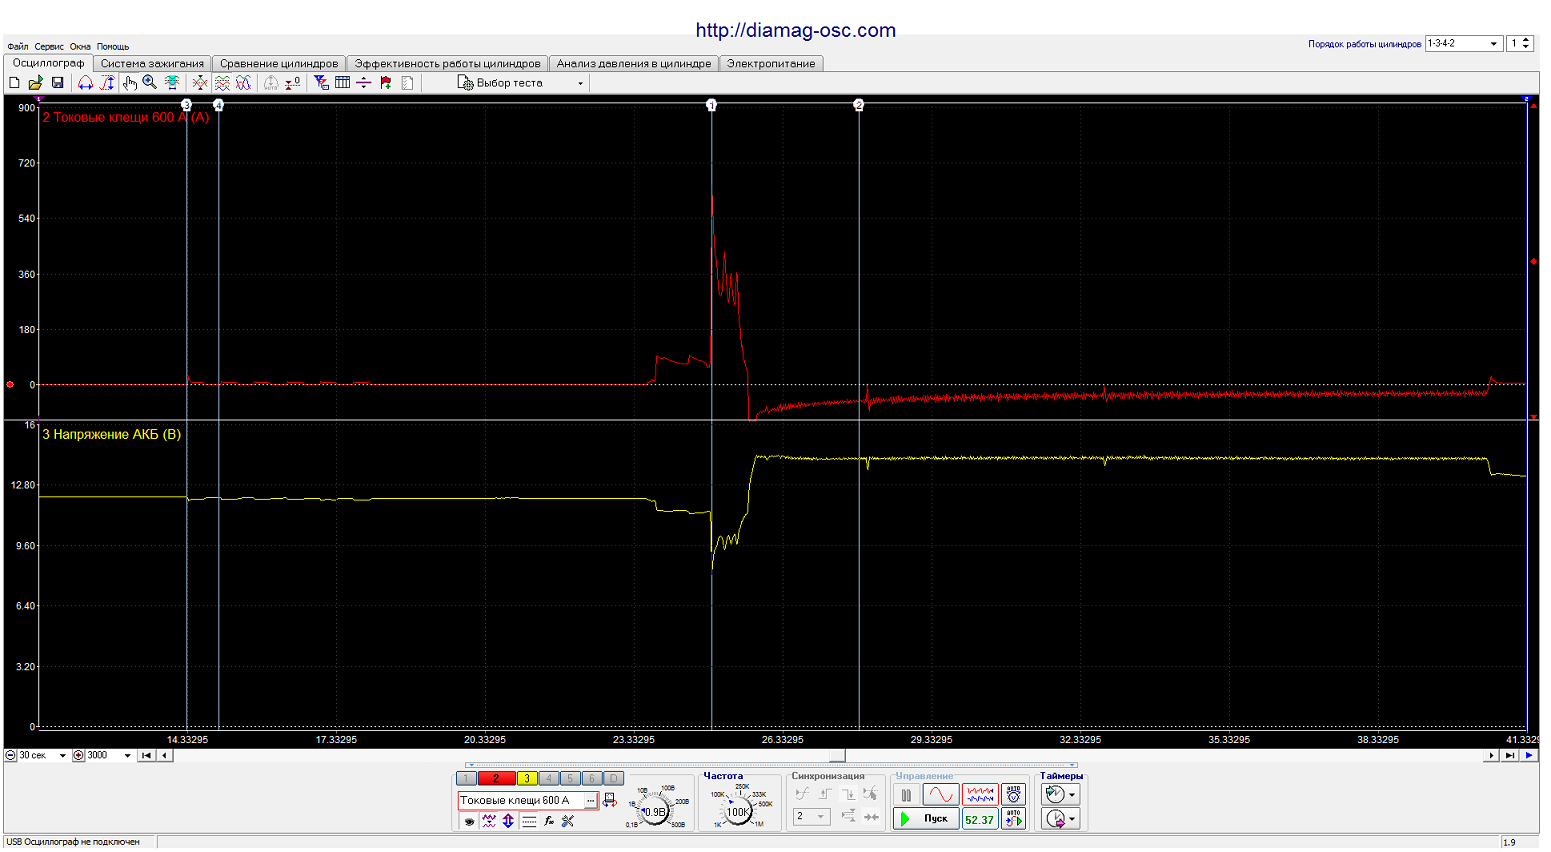Toggle the D digital channel button
Screen dimensions: 1551x852
tap(614, 778)
